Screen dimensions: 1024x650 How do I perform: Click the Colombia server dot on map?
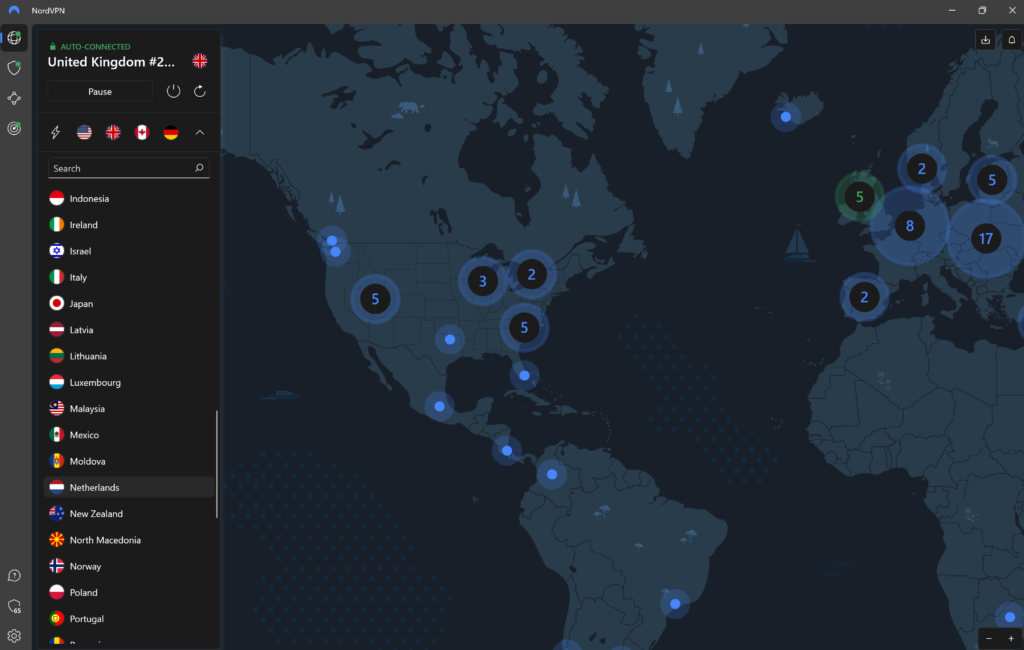point(552,474)
